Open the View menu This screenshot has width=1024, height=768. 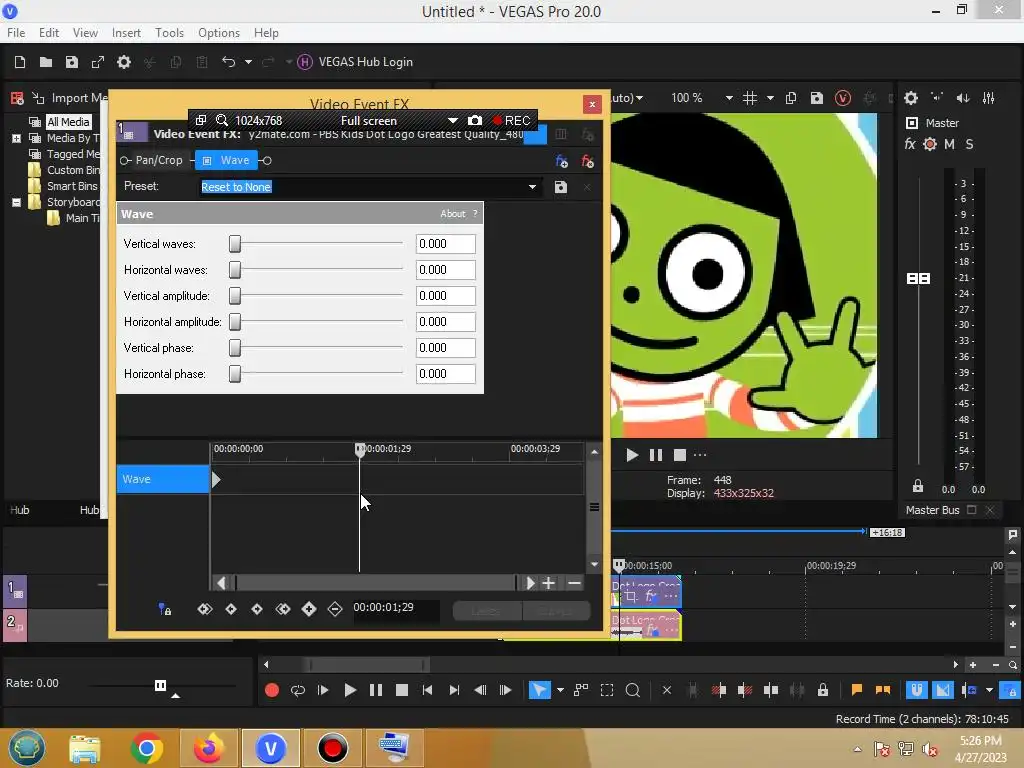point(85,33)
